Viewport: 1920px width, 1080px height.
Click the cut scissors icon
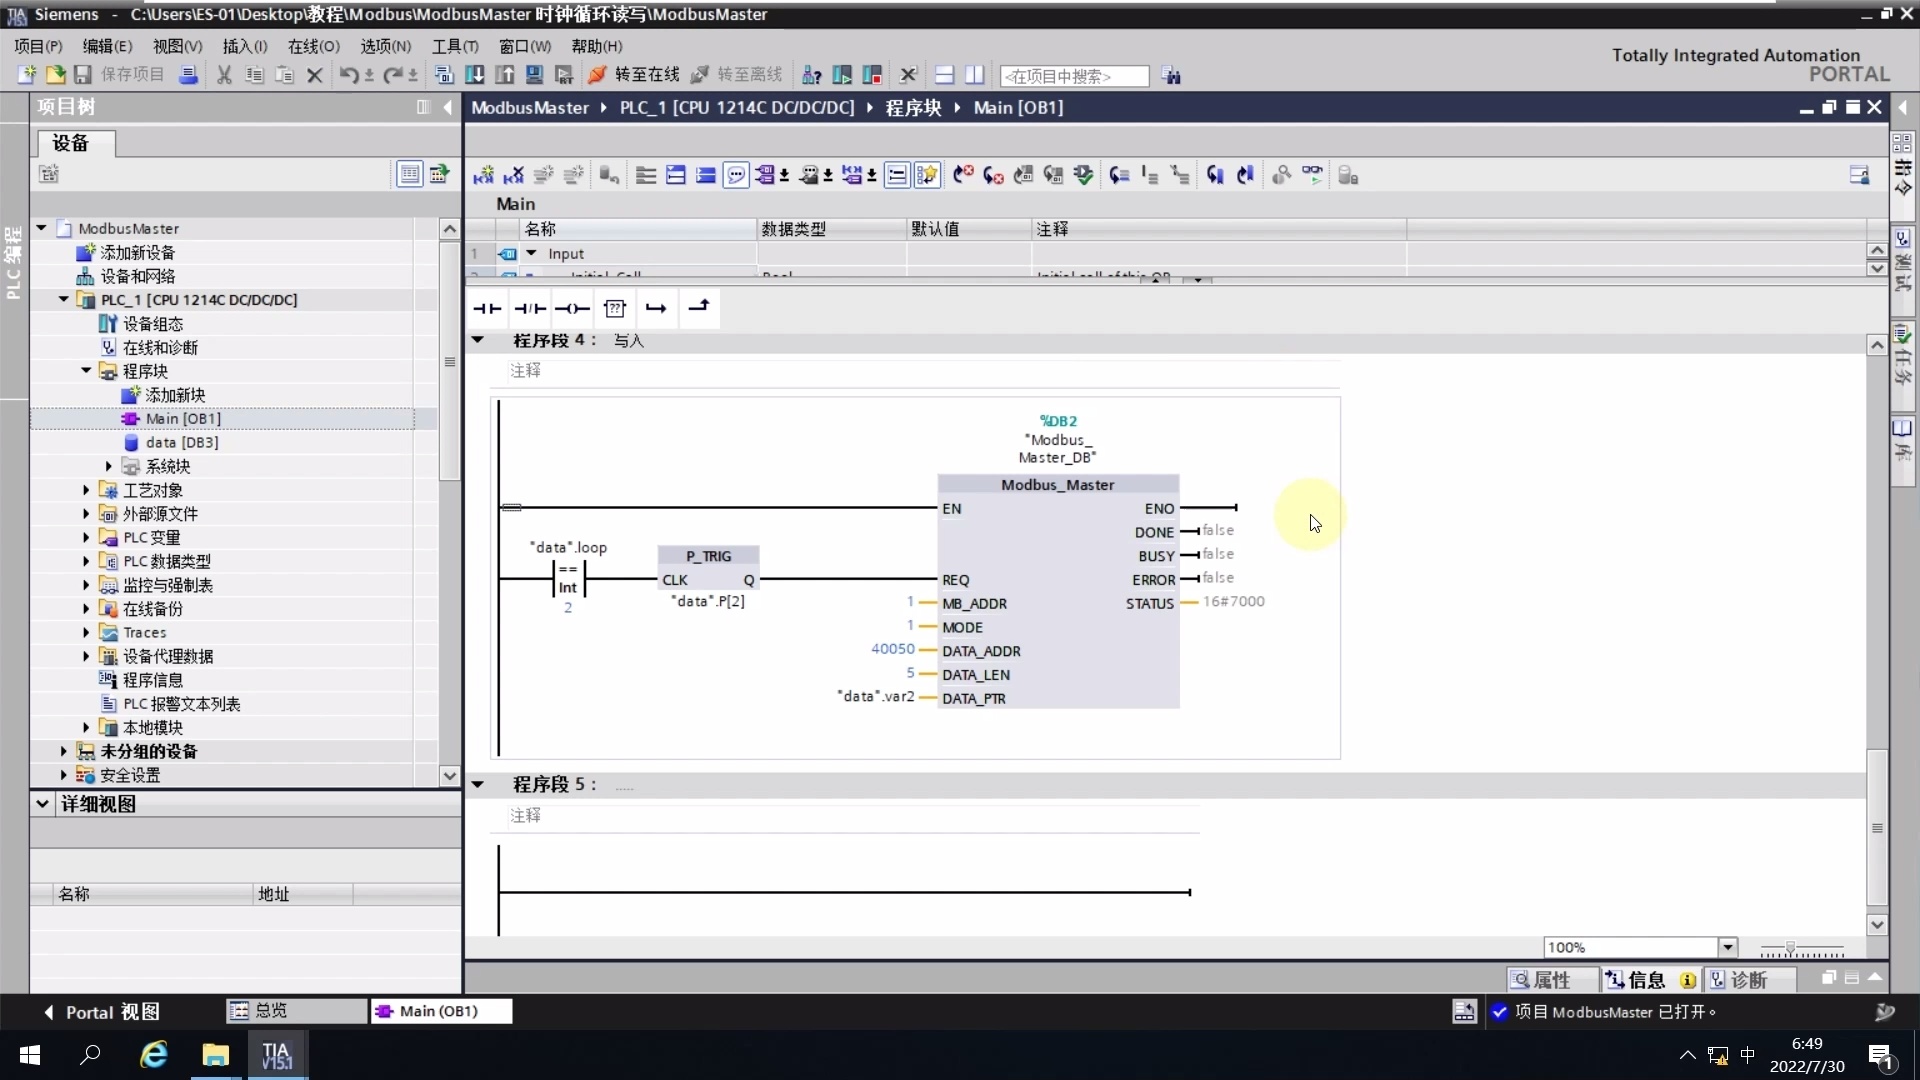(x=224, y=75)
